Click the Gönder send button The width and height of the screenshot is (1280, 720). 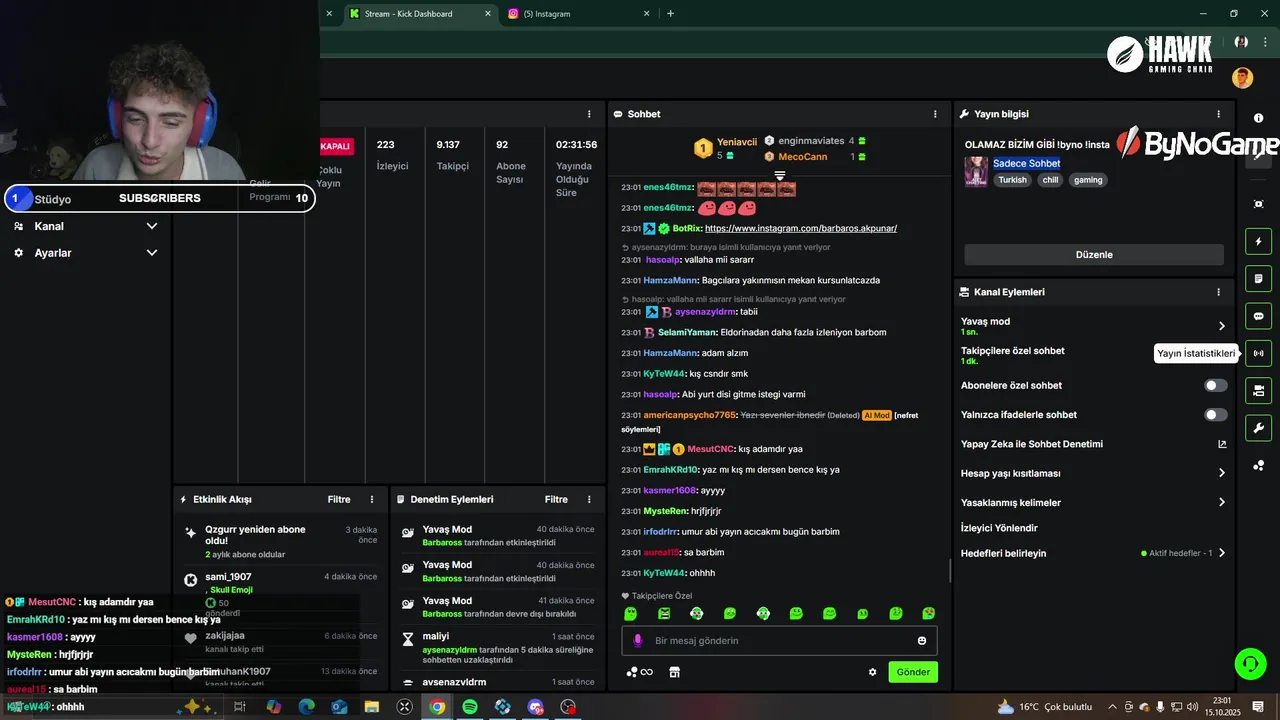(x=913, y=672)
